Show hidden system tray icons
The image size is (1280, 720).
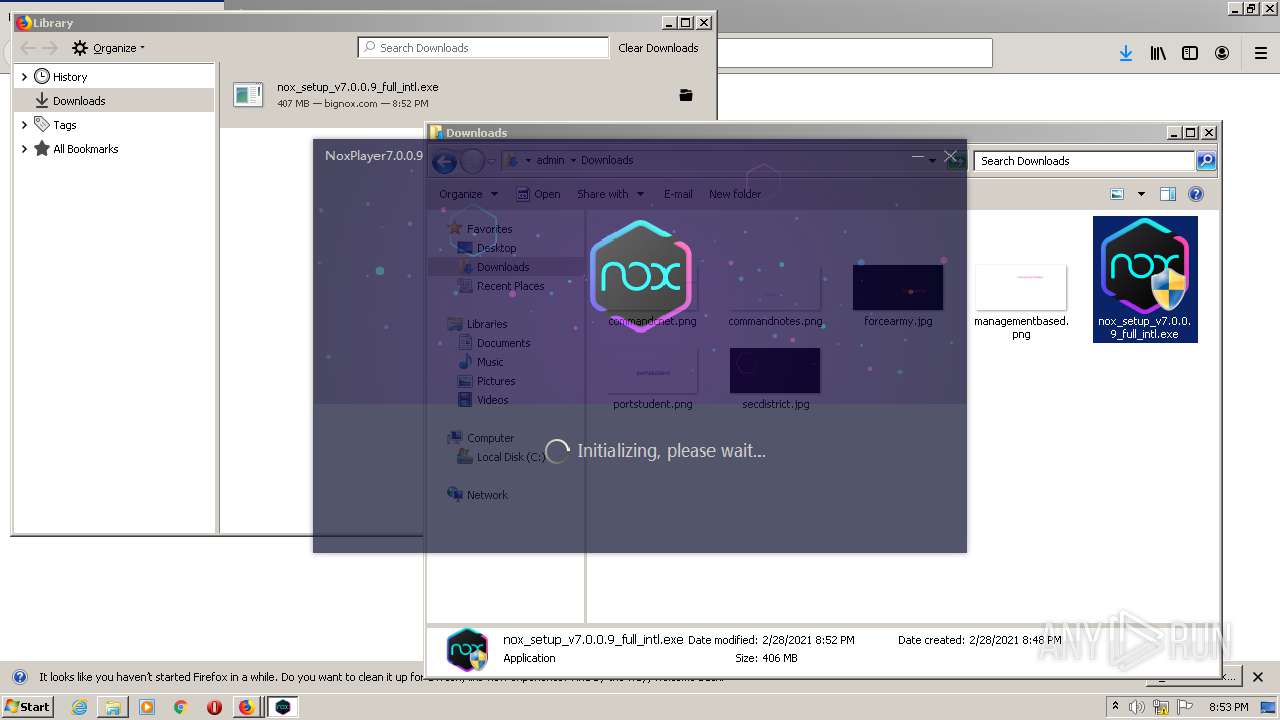coord(1115,707)
